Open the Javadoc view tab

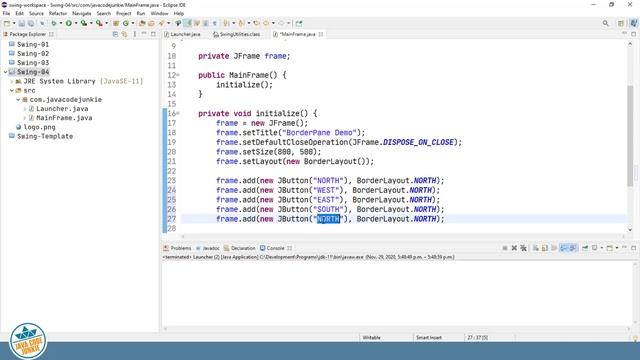[x=208, y=248]
